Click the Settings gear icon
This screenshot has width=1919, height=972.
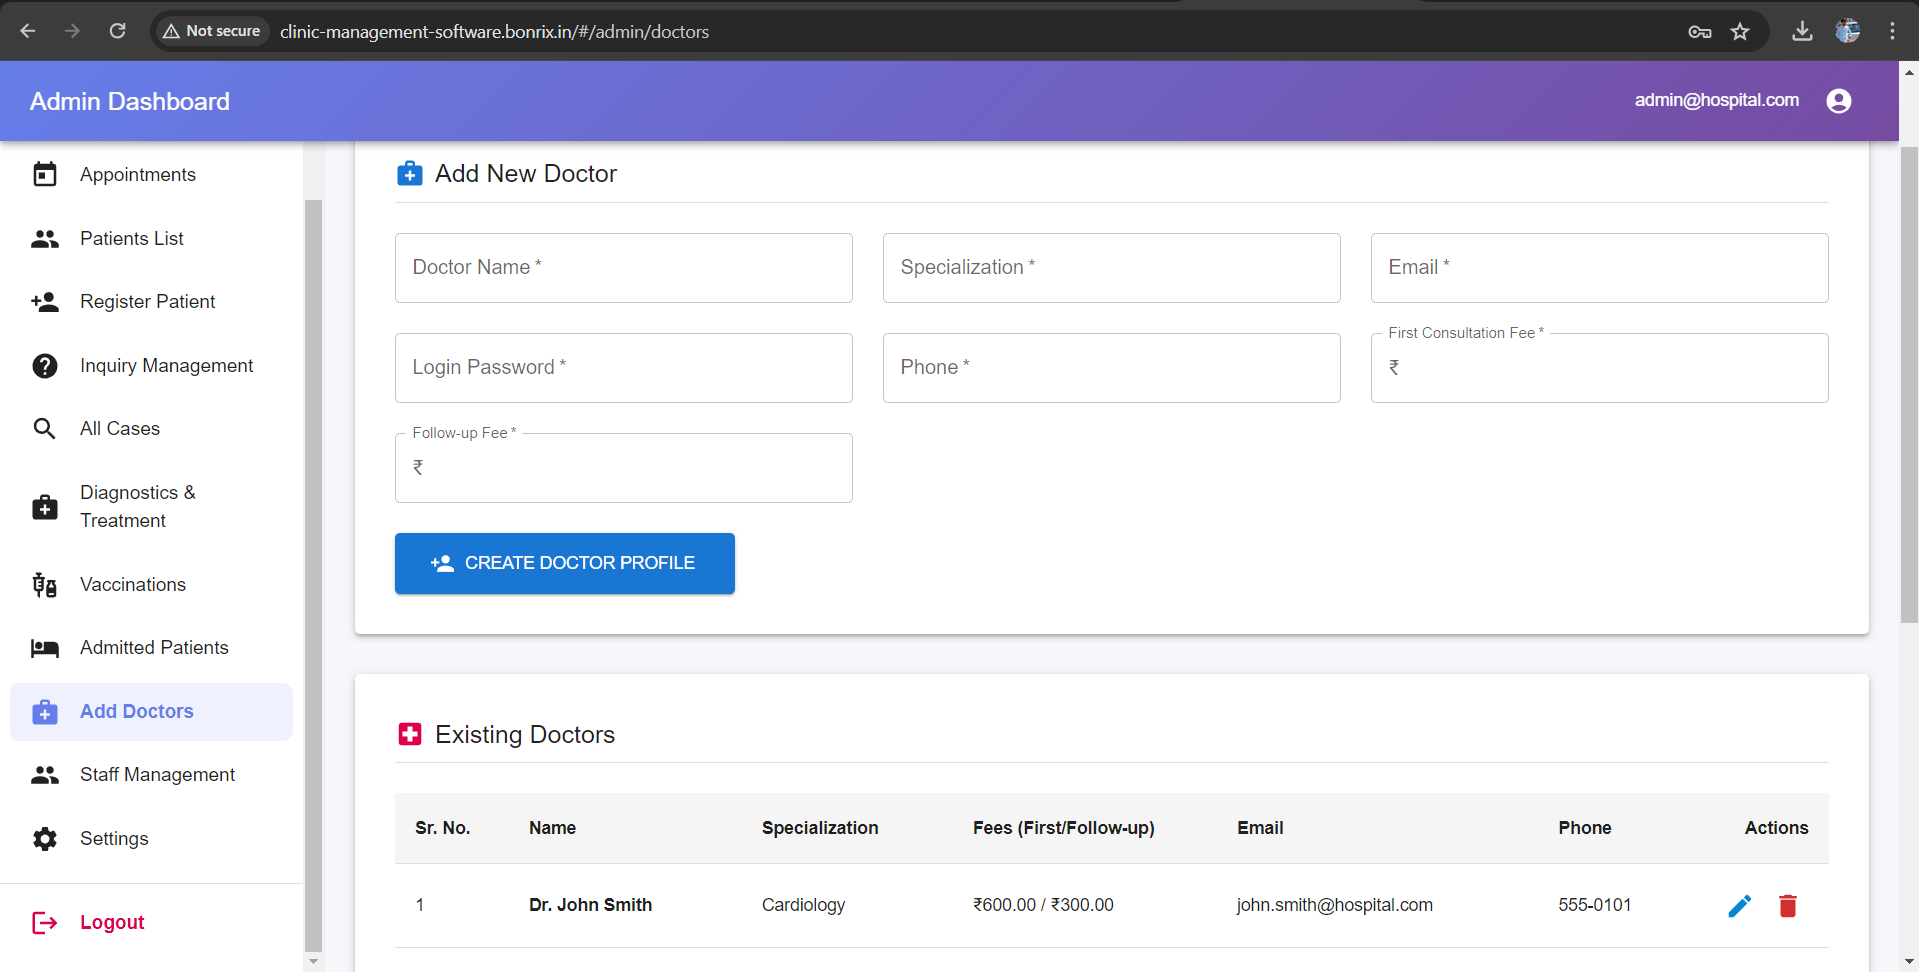[45, 839]
